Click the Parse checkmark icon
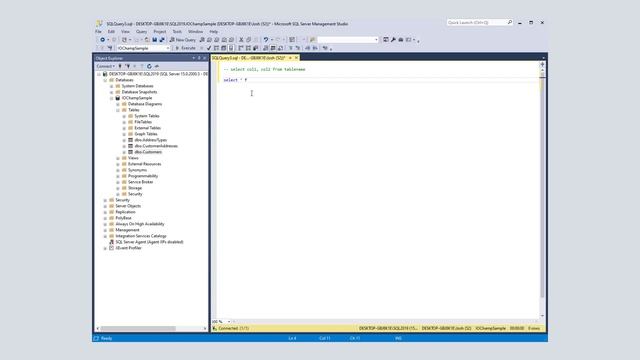This screenshot has width=640, height=360. pyautogui.click(x=209, y=48)
